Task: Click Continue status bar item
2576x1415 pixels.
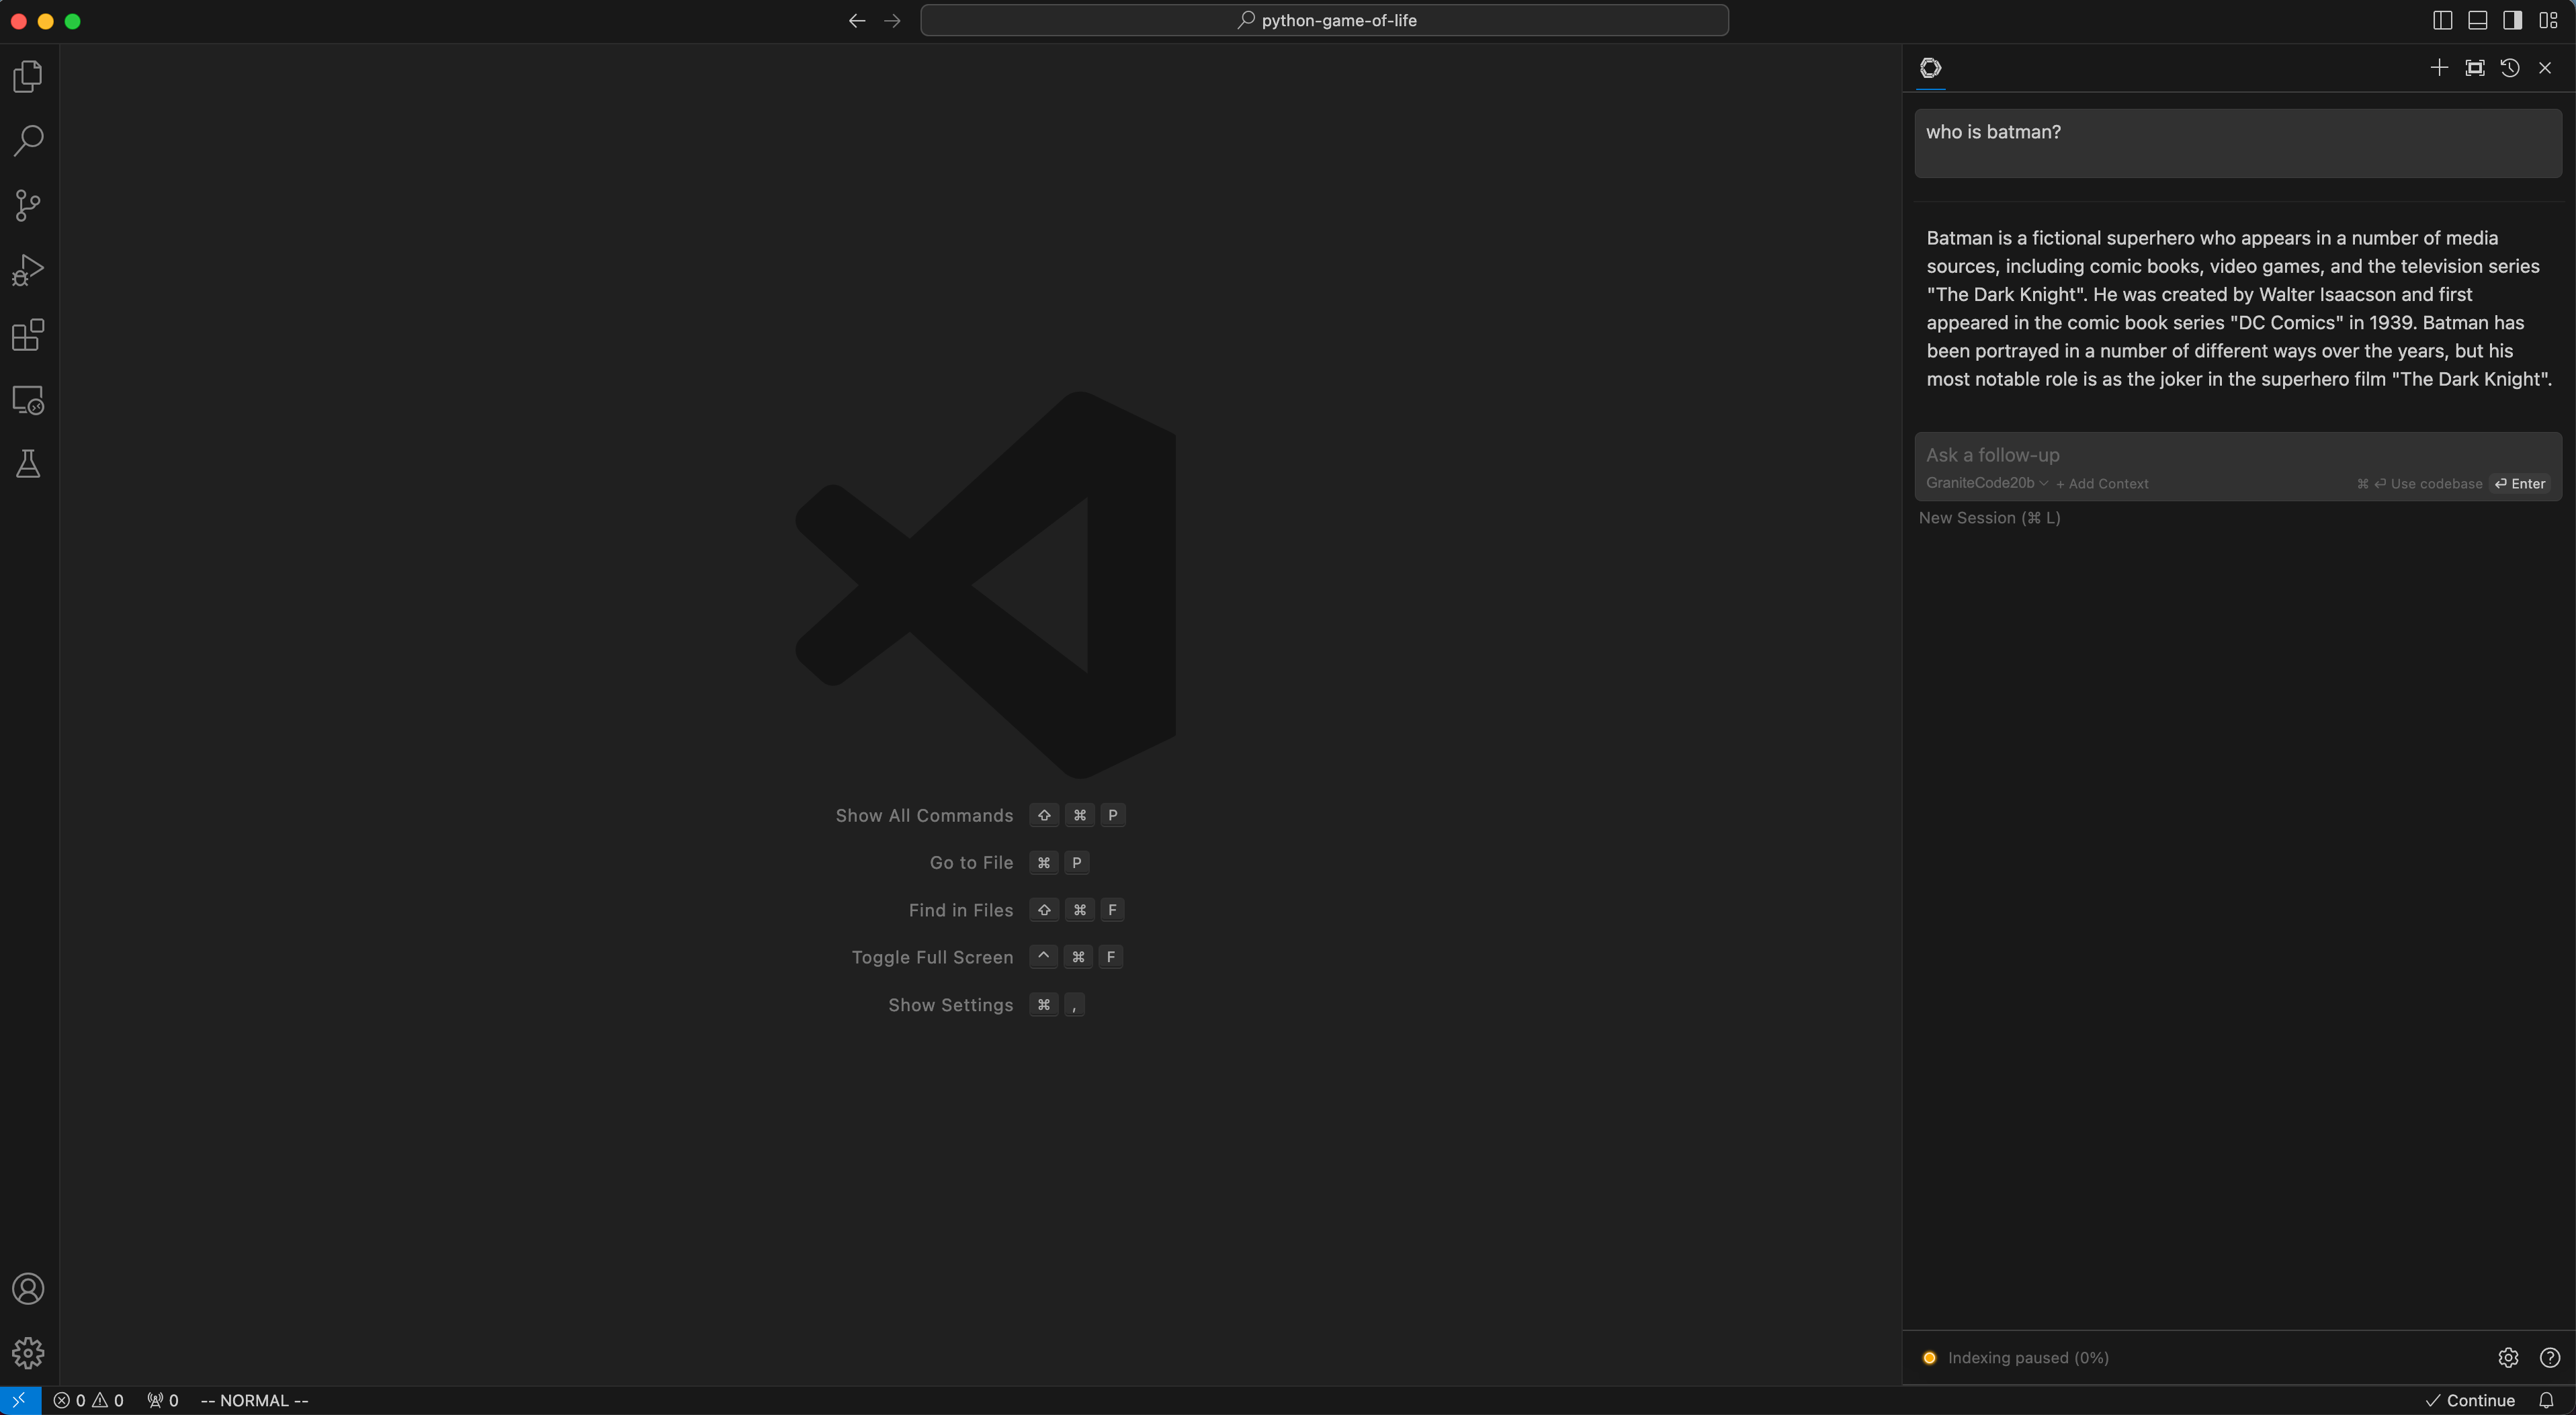Action: point(2470,1400)
